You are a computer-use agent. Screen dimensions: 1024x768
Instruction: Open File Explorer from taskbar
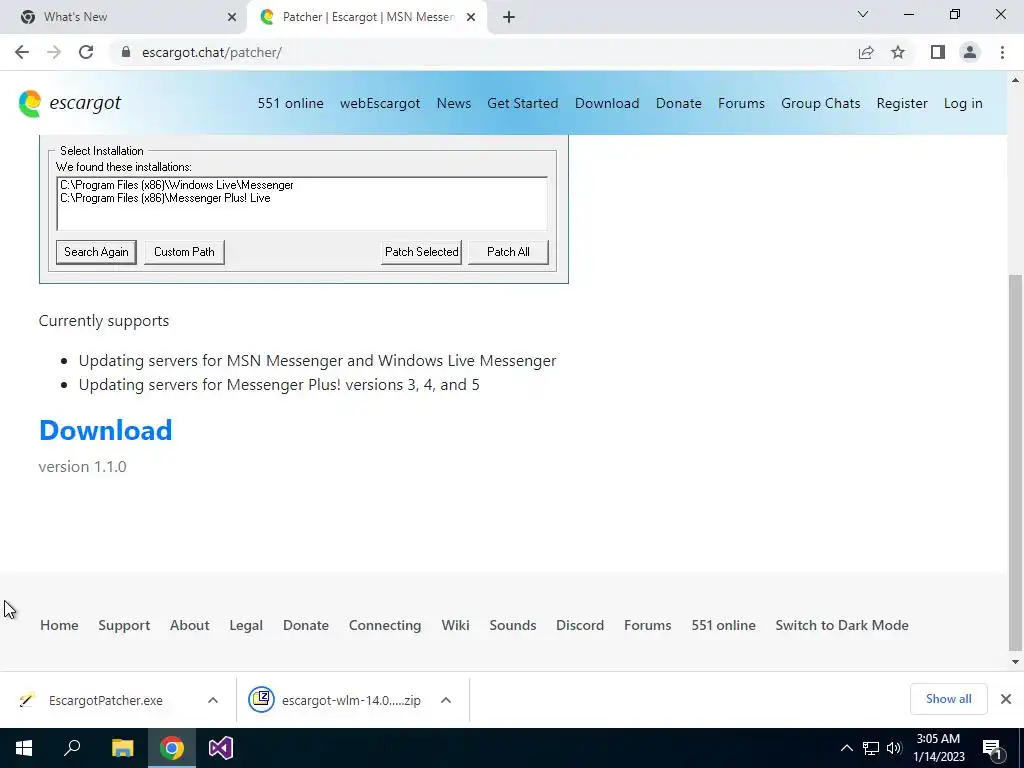tap(122, 748)
